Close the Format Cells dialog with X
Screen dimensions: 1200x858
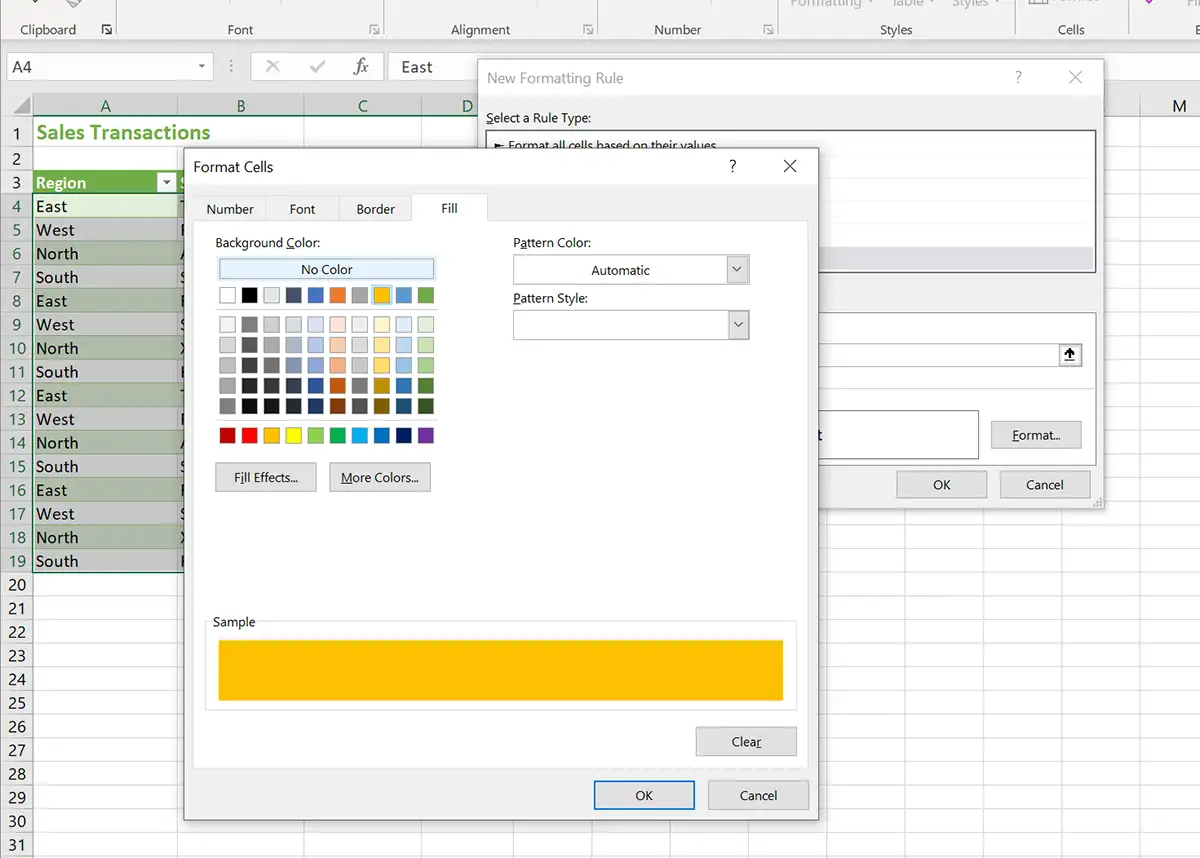(790, 167)
